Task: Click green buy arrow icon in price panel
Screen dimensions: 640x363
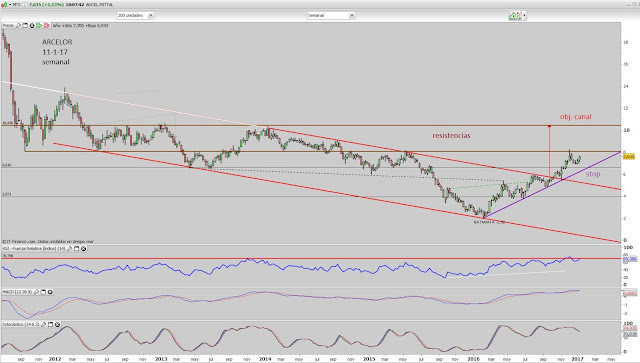Action: [x=39, y=26]
